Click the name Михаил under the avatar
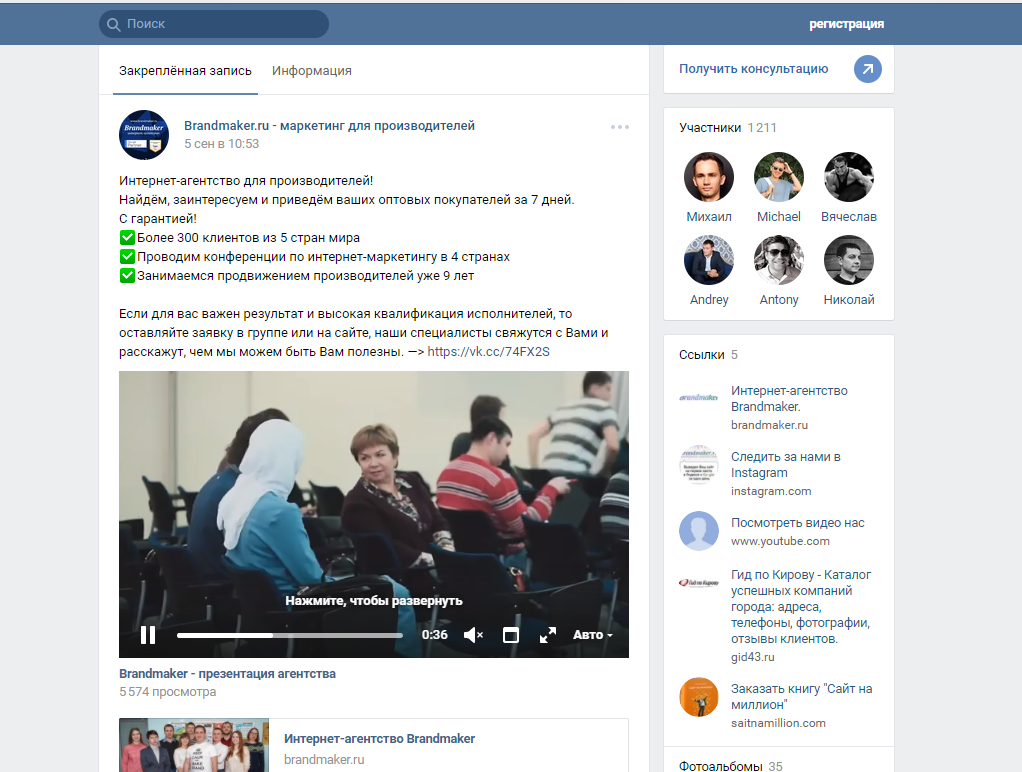1022x772 pixels. [x=708, y=216]
